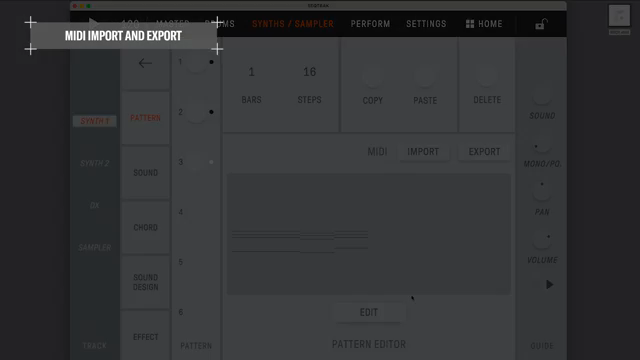Click the SOUND knob
This screenshot has height=360, width=640.
pyautogui.click(x=542, y=95)
